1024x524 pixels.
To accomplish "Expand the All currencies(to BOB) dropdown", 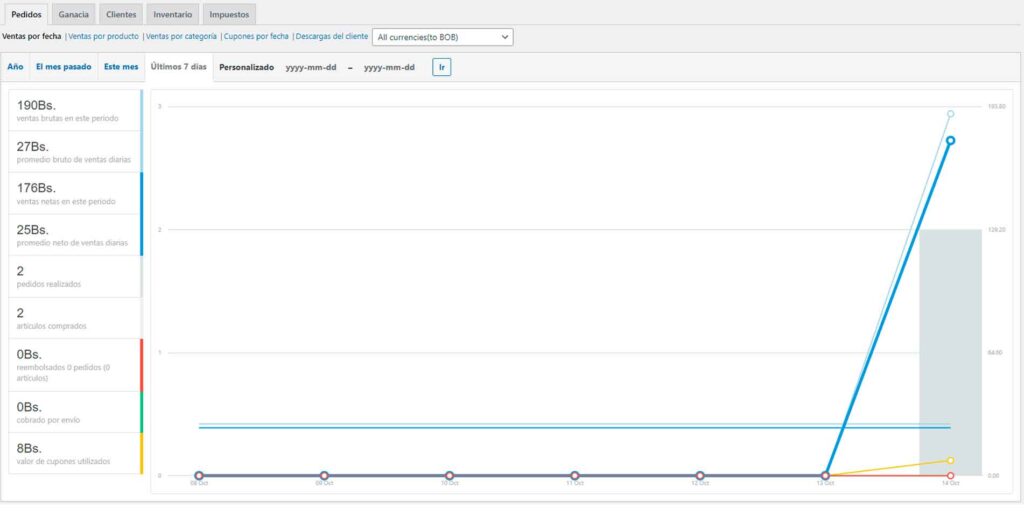I will coord(443,37).
